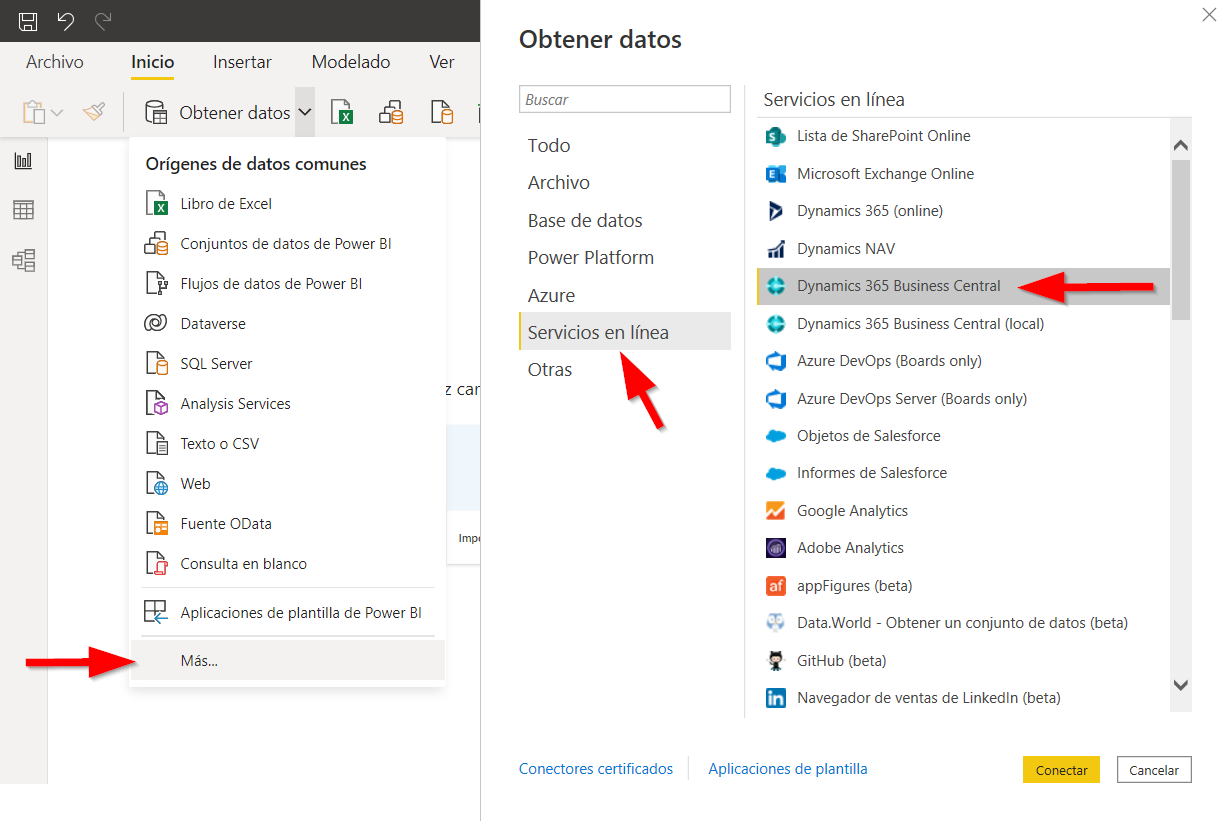Select the Azure category
Image resolution: width=1229 pixels, height=823 pixels.
[x=625, y=296]
